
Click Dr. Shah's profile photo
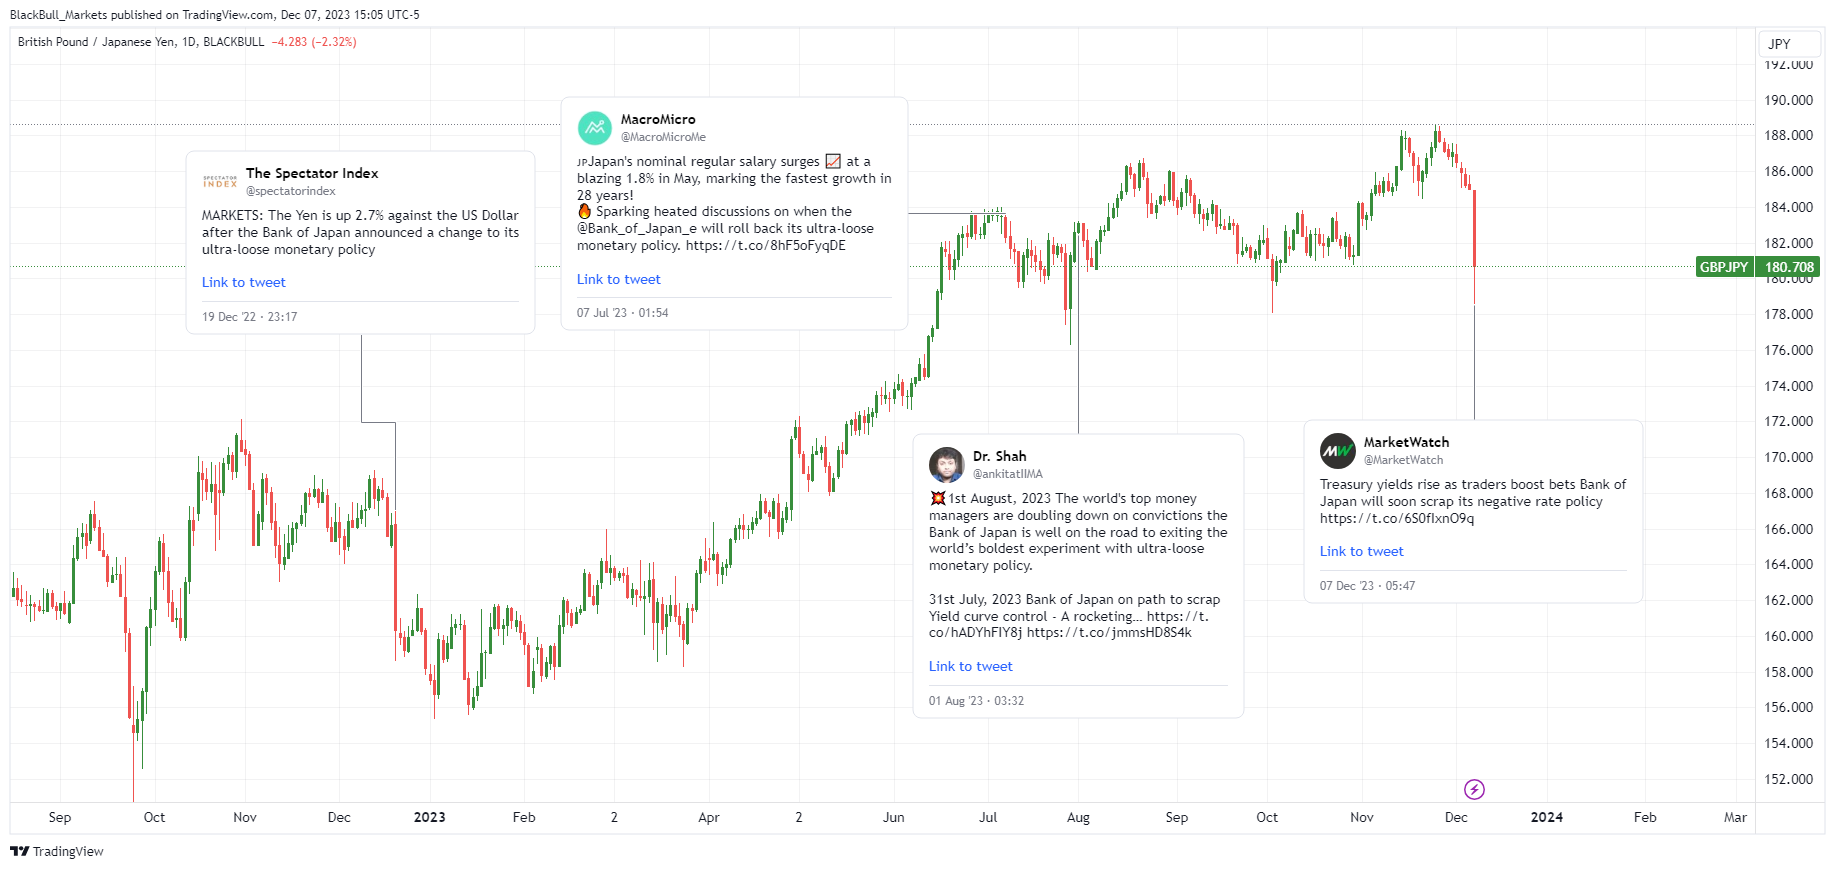(946, 465)
